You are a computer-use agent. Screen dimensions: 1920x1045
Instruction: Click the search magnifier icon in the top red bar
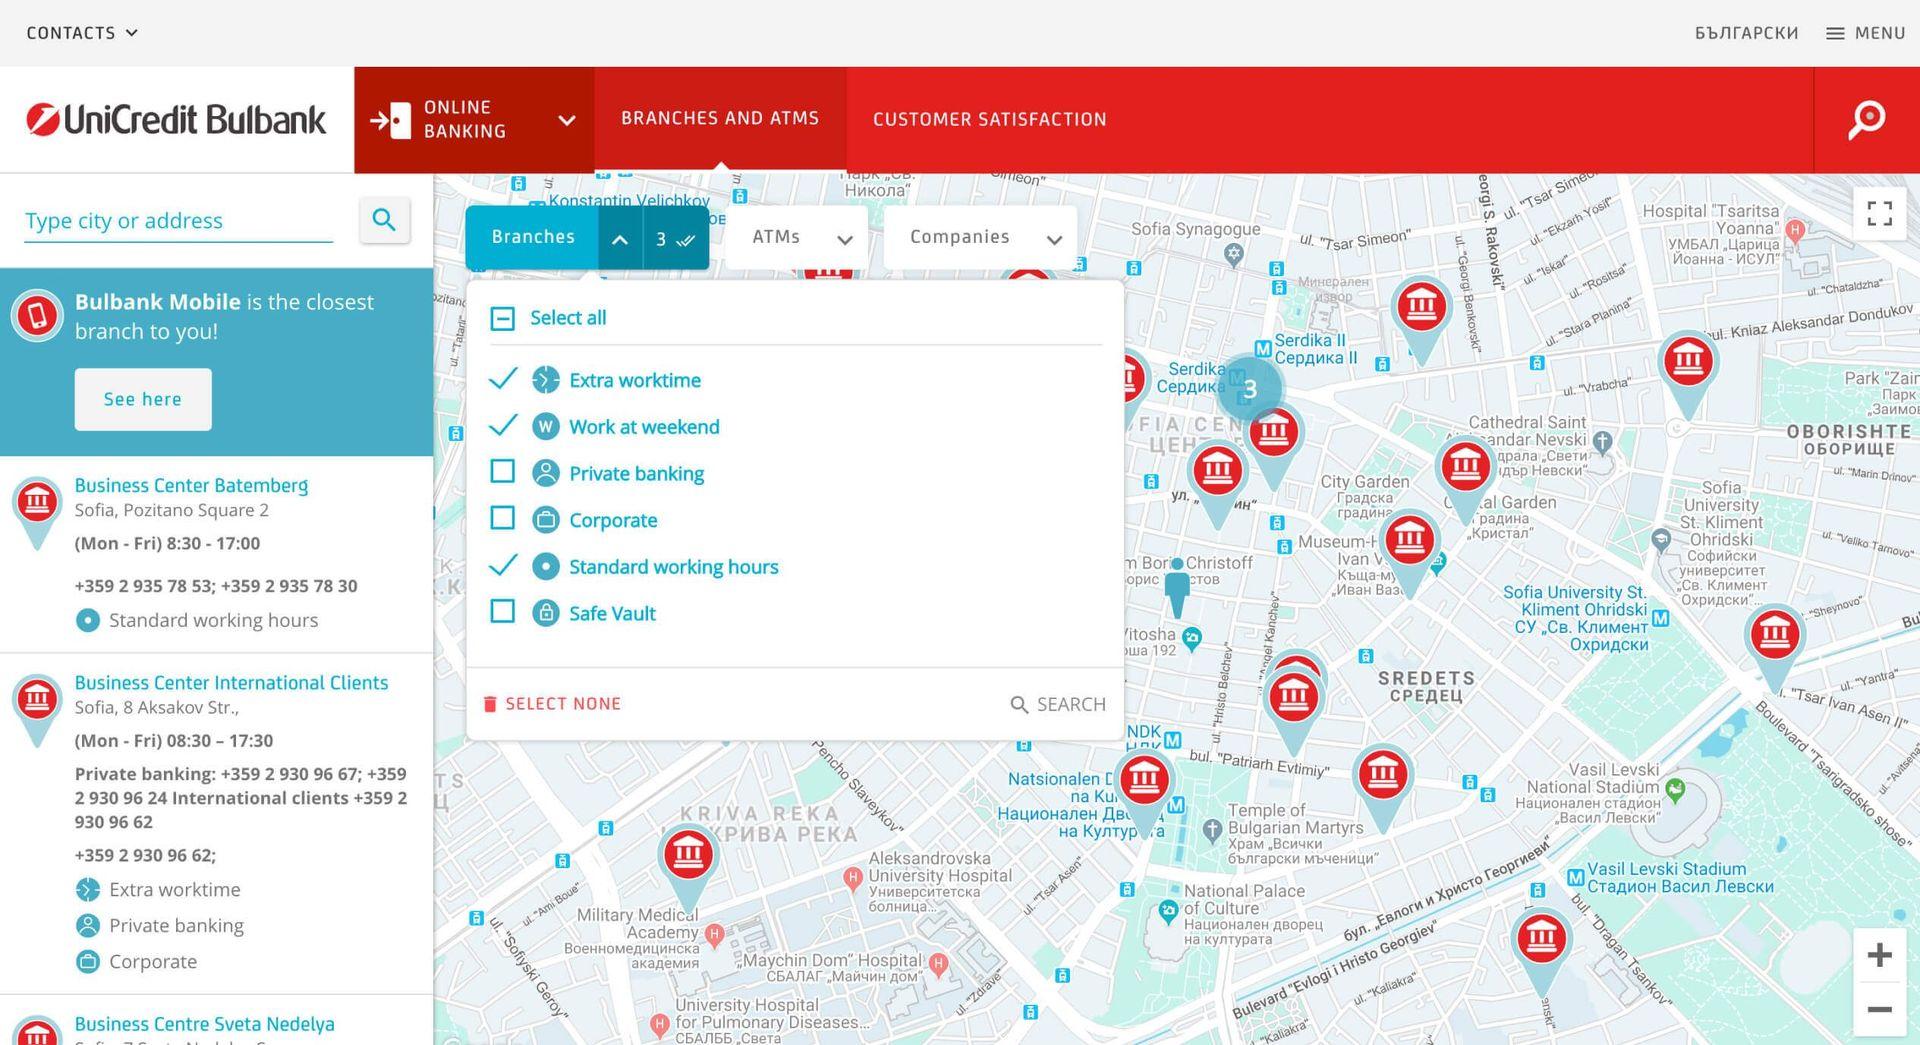coord(1866,119)
